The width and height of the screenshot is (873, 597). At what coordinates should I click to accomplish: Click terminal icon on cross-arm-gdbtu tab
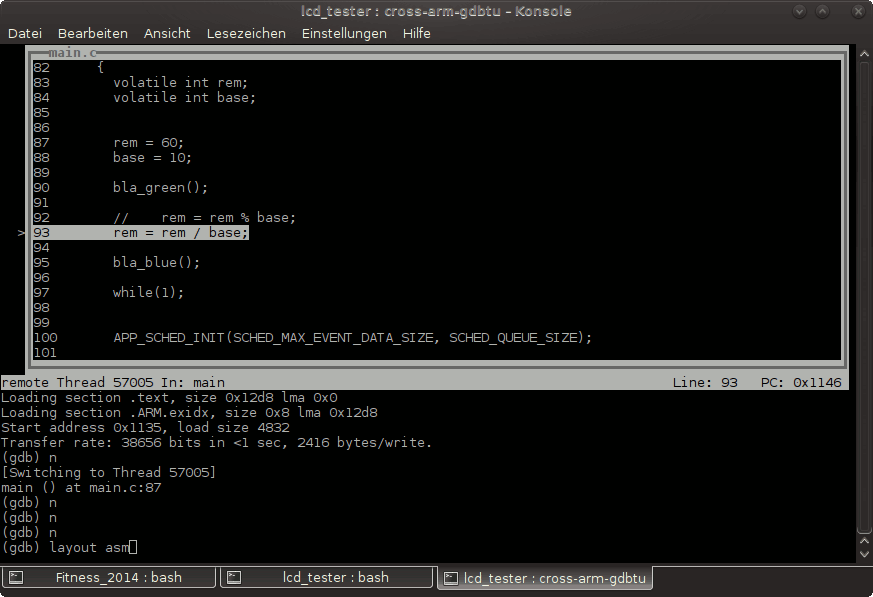(x=450, y=578)
